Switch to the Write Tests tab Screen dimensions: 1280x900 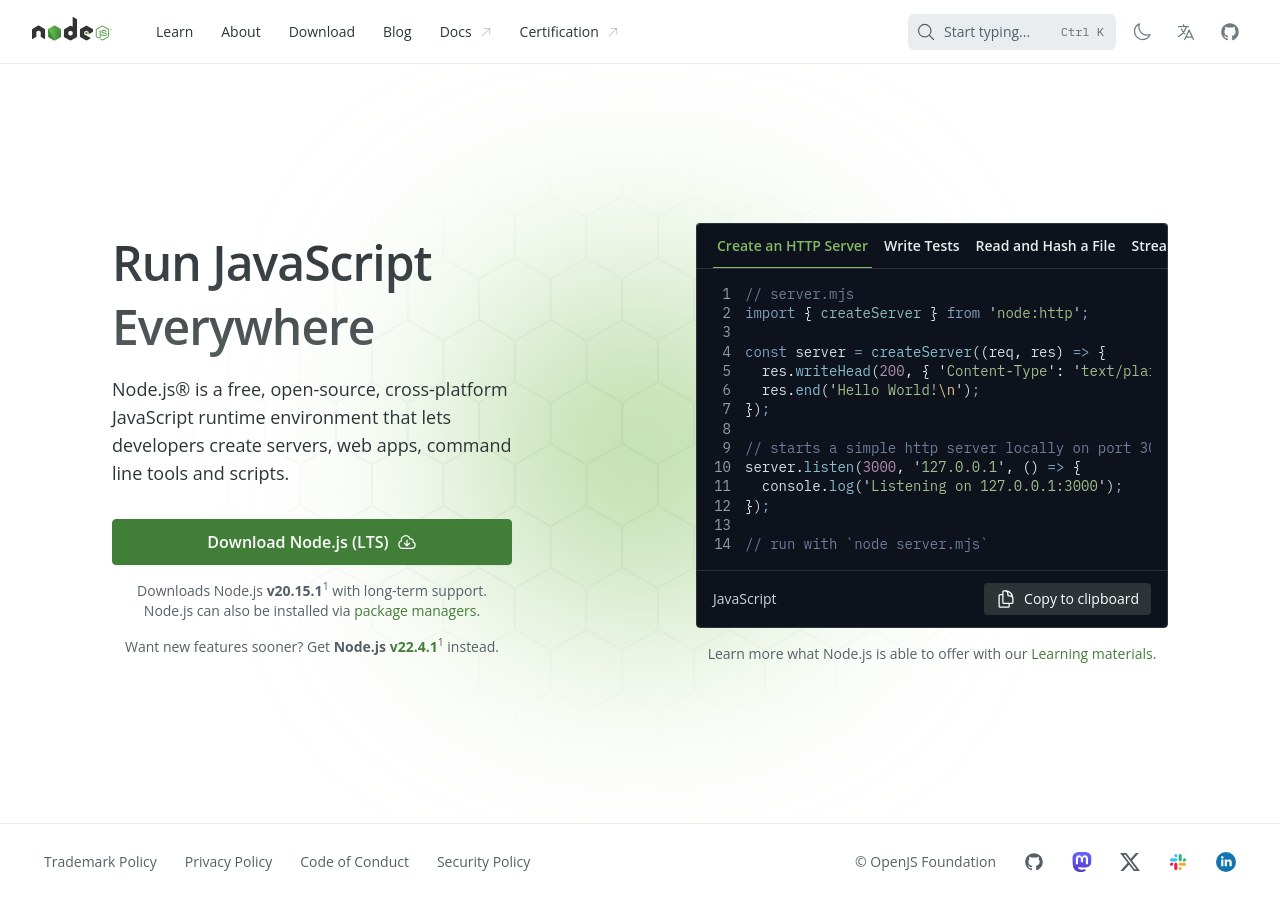pos(921,246)
